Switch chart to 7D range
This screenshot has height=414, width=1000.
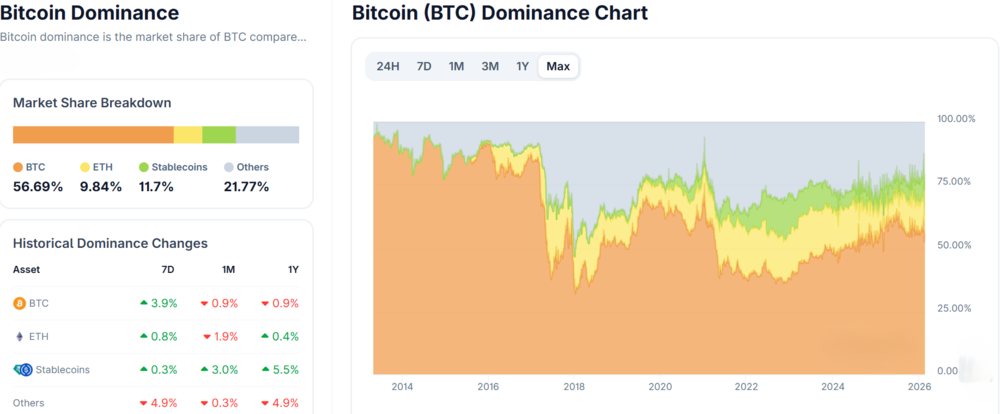(x=424, y=66)
